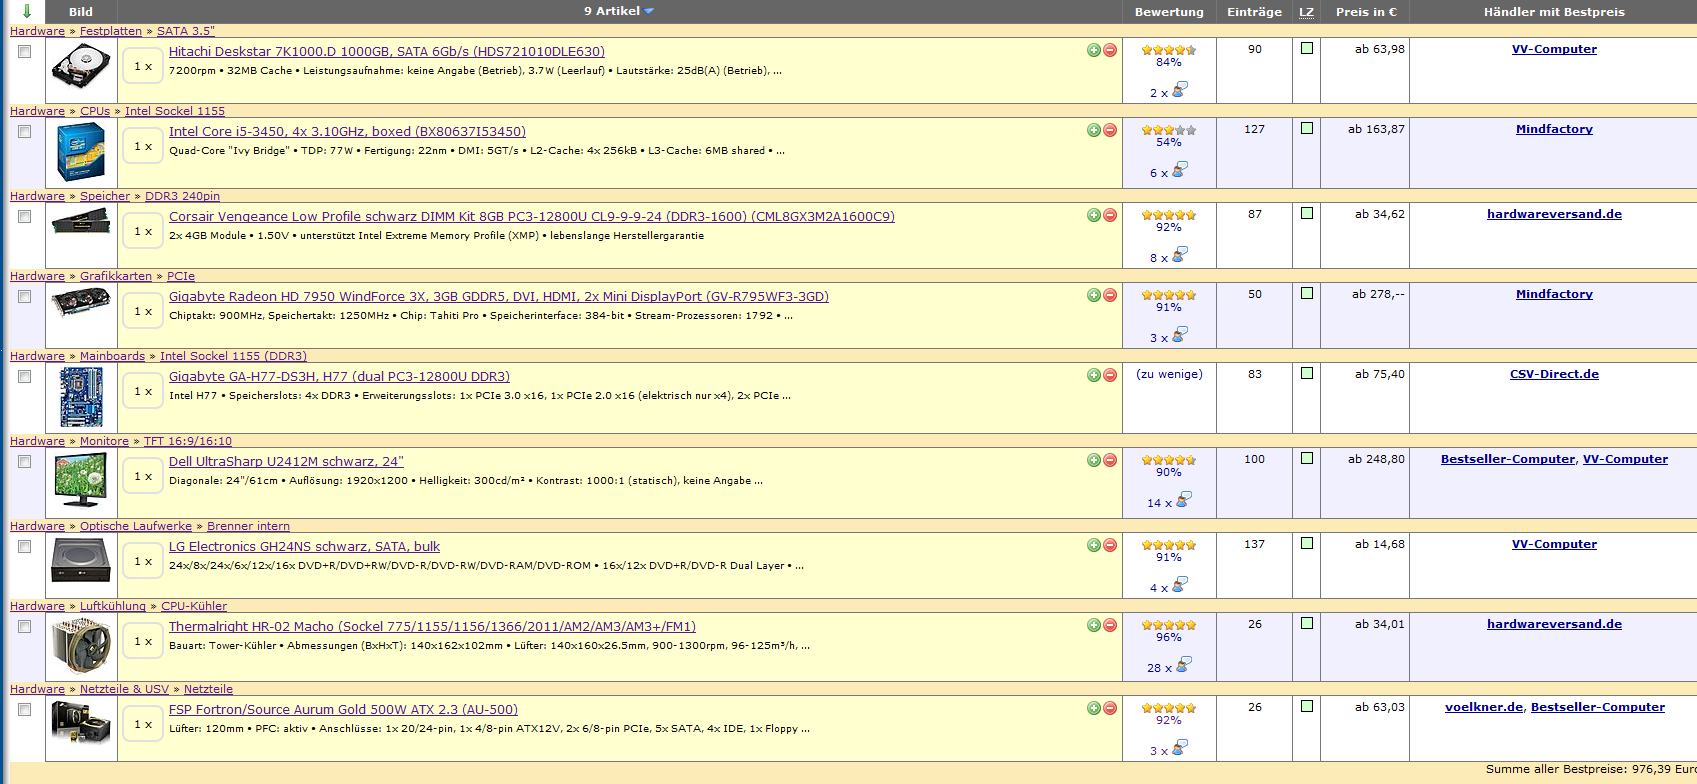Visit CSV-Direct.de dealer link
This screenshot has width=1697, height=784.
(1554, 374)
